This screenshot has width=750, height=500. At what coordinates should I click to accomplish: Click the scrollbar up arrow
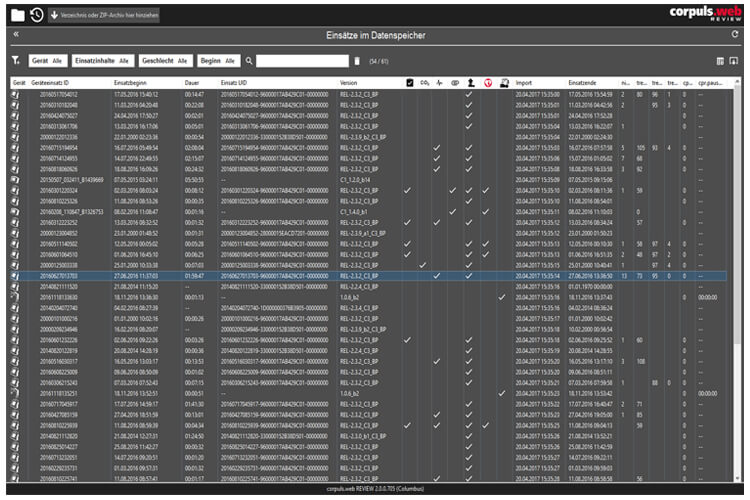coord(737,82)
